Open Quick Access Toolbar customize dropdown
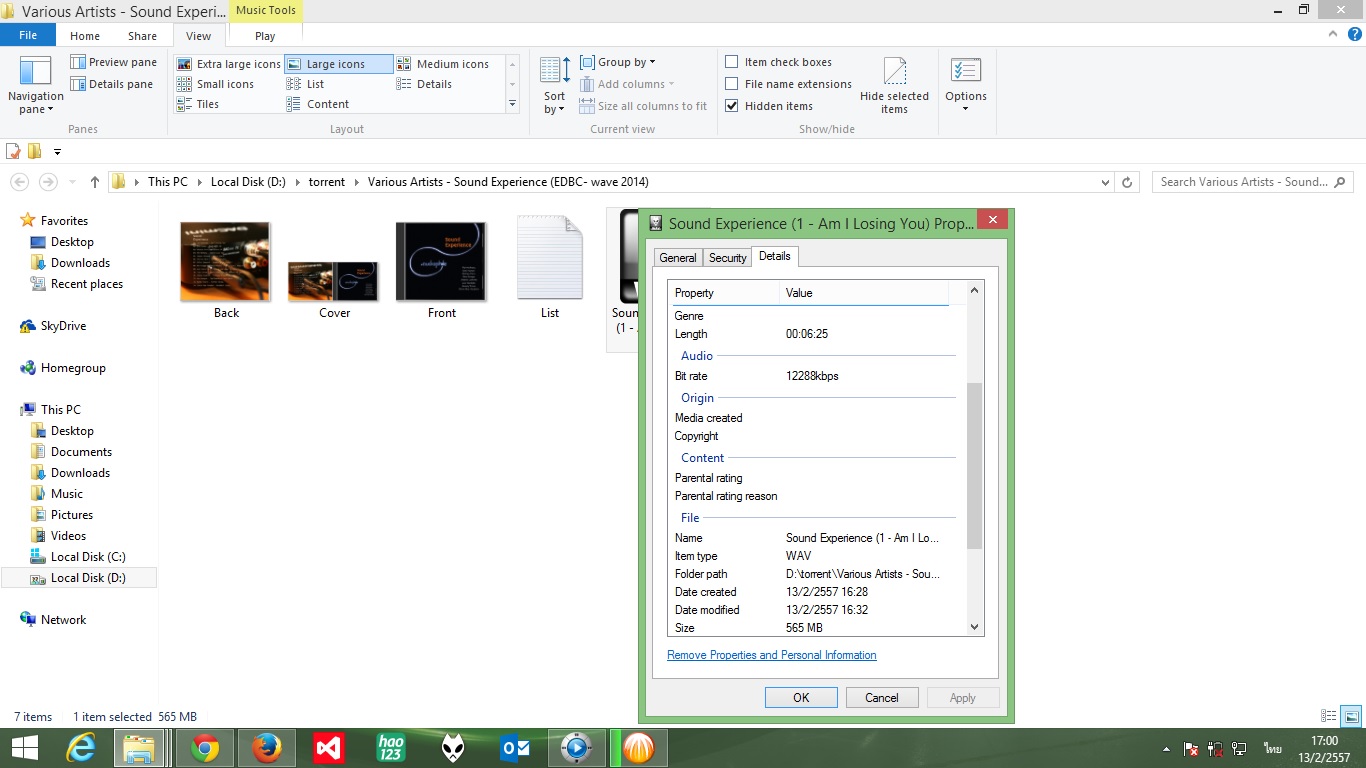1366x768 pixels. tap(57, 152)
